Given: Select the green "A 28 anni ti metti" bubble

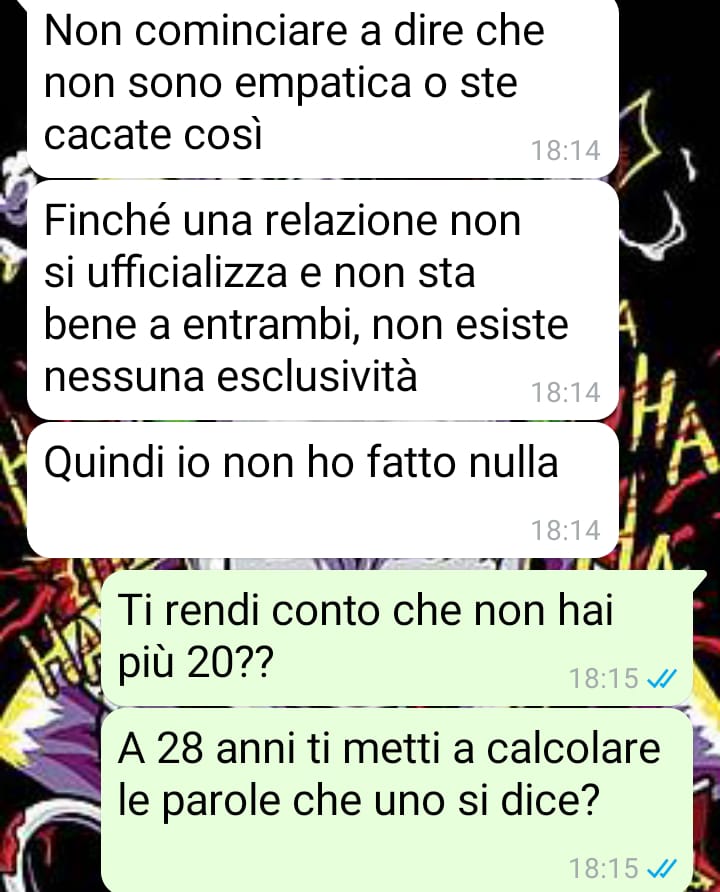Looking at the screenshot, I should 397,800.
